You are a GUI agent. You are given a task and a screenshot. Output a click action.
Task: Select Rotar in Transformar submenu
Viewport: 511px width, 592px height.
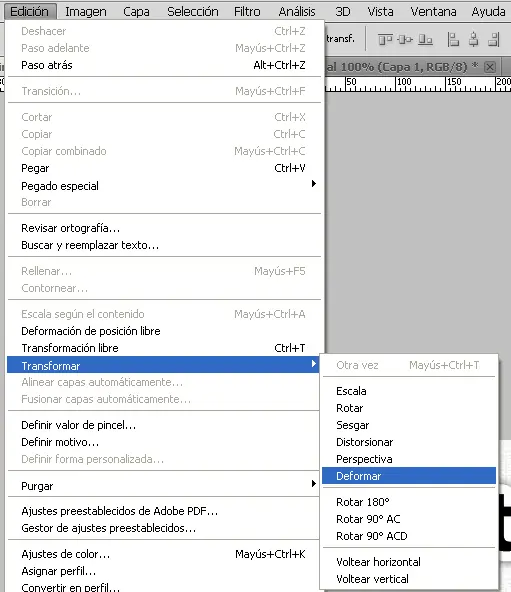point(409,408)
